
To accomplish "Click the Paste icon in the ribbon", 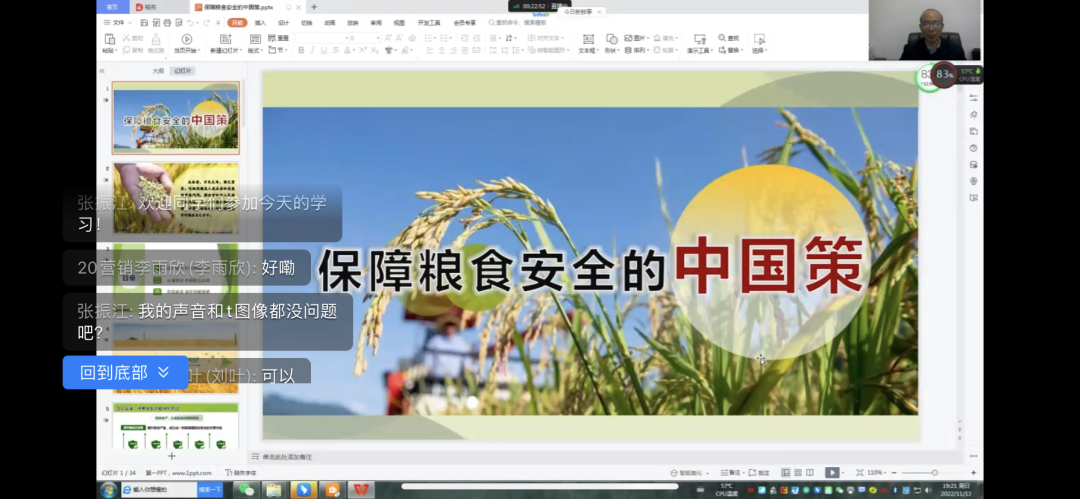I will pyautogui.click(x=109, y=40).
